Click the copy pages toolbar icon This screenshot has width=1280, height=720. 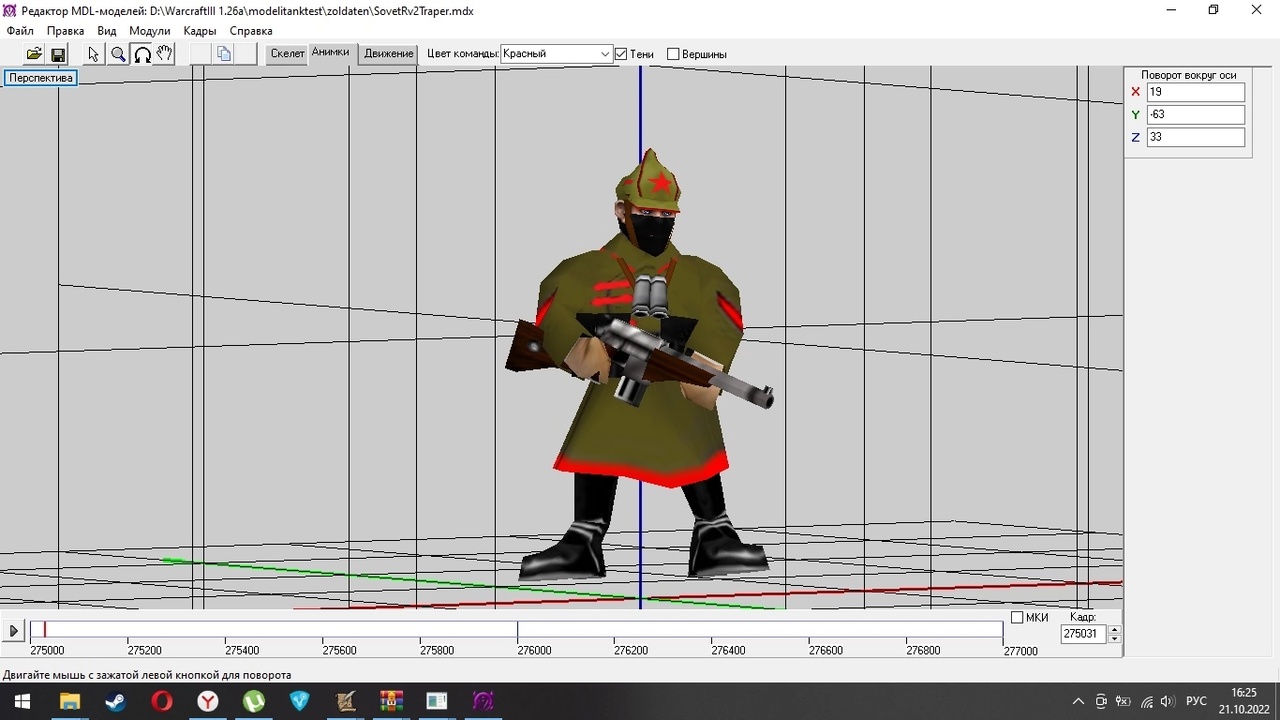click(224, 54)
